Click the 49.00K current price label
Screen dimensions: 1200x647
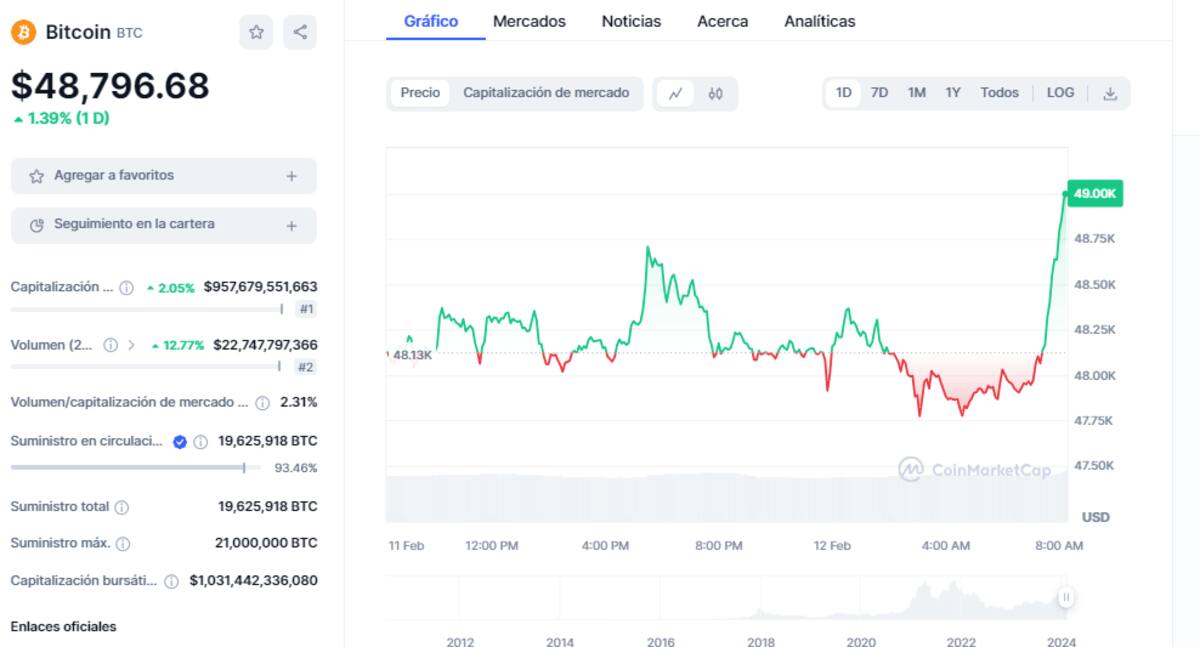click(x=1095, y=194)
